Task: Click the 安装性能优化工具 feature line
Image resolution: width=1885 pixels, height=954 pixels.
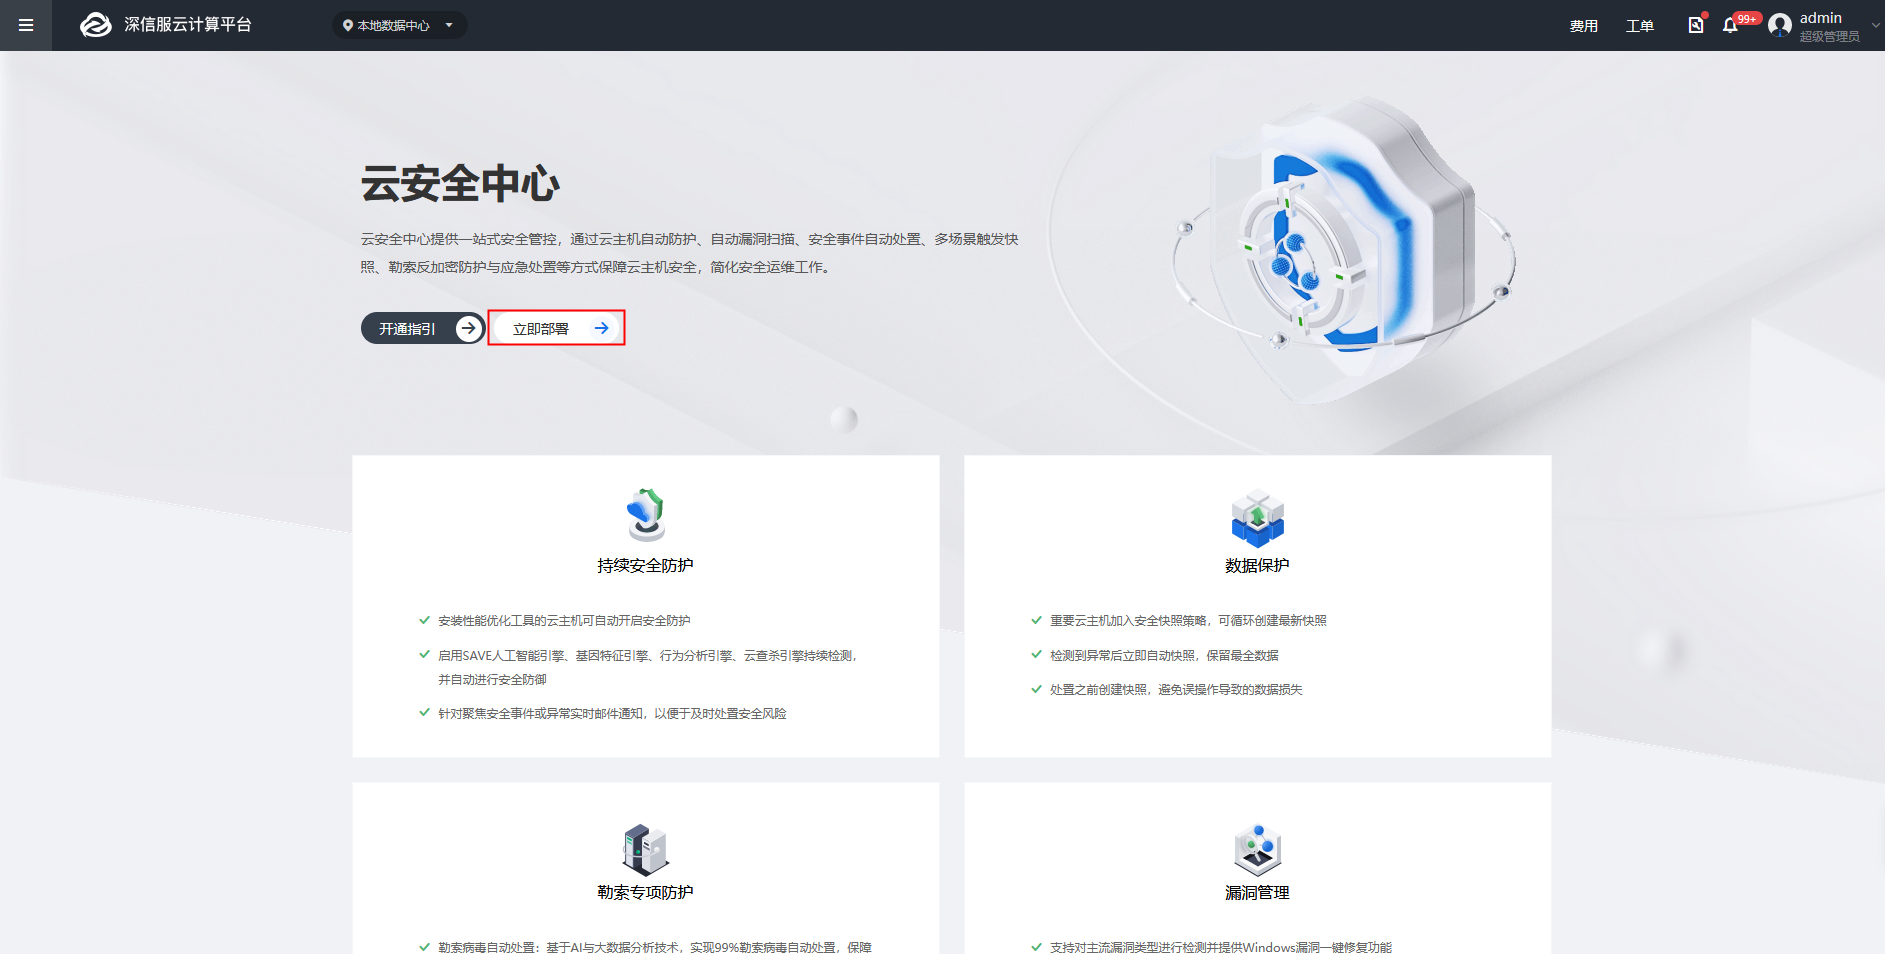Action: [564, 621]
